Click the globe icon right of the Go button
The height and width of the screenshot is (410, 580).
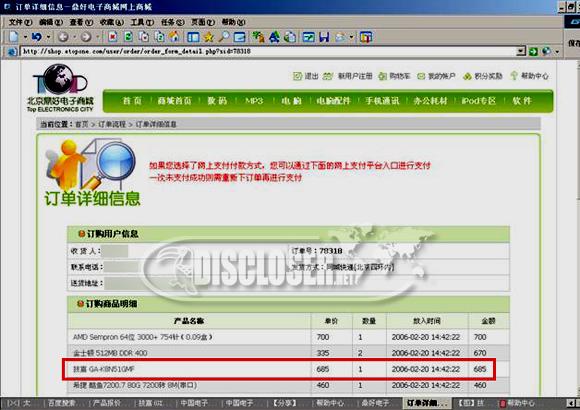coord(546,51)
